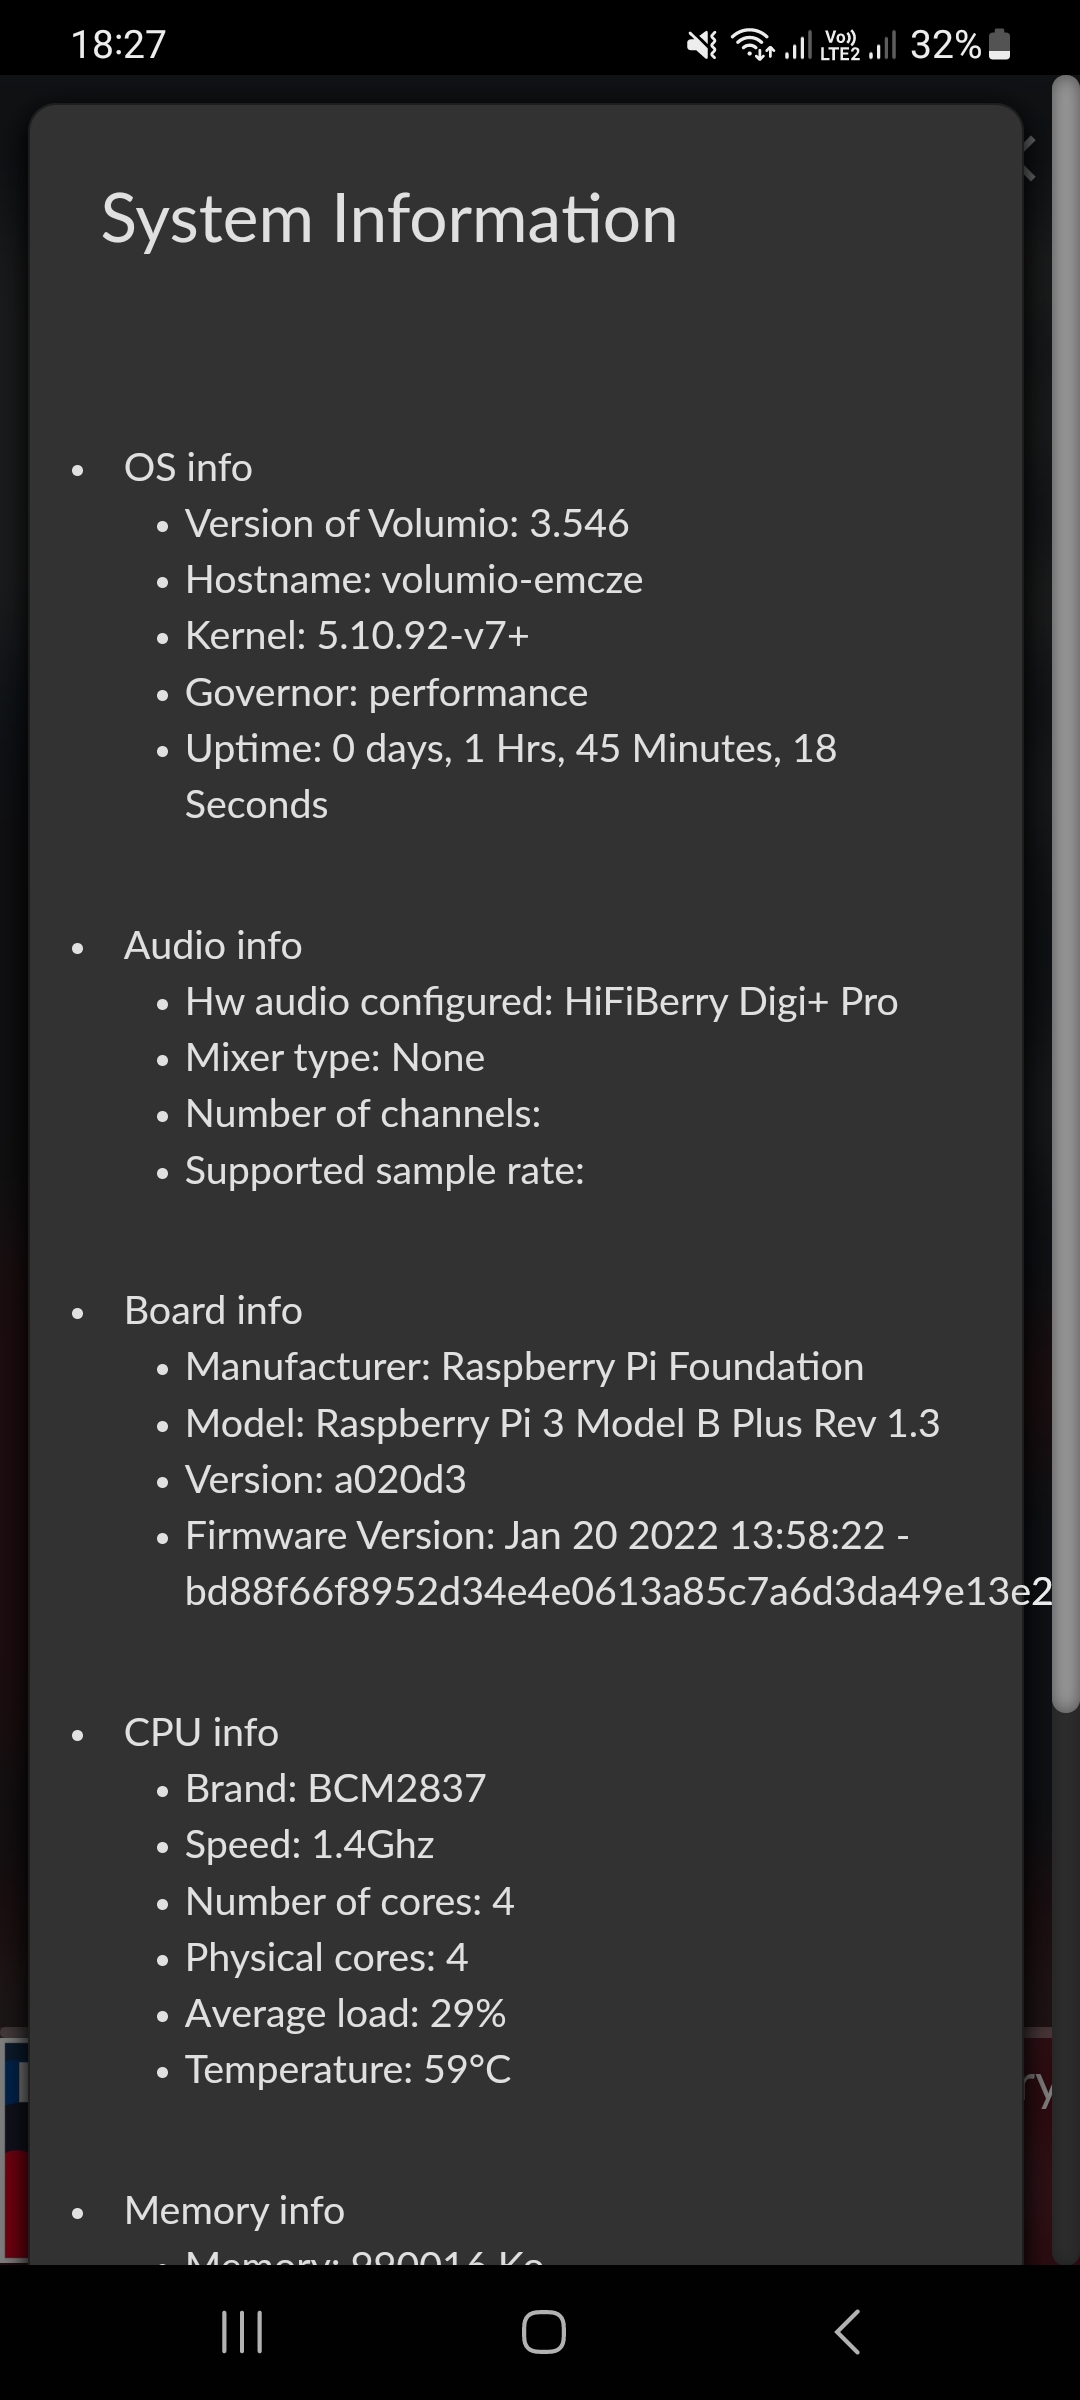Tap the Hostname volumio-emcze entry
Viewport: 1080px width, 2400px height.
[413, 580]
